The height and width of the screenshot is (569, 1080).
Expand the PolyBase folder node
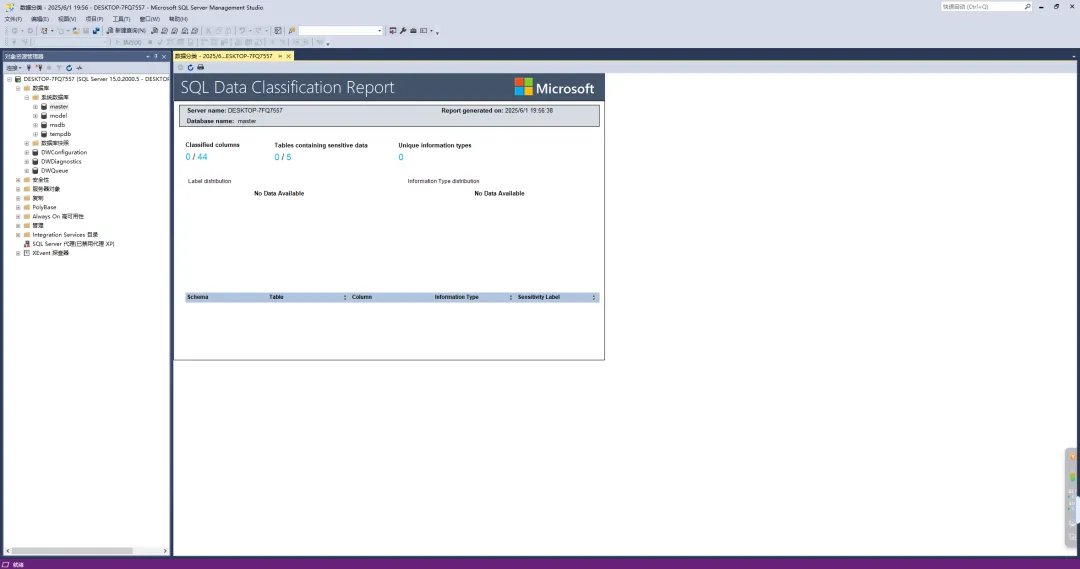coord(18,207)
